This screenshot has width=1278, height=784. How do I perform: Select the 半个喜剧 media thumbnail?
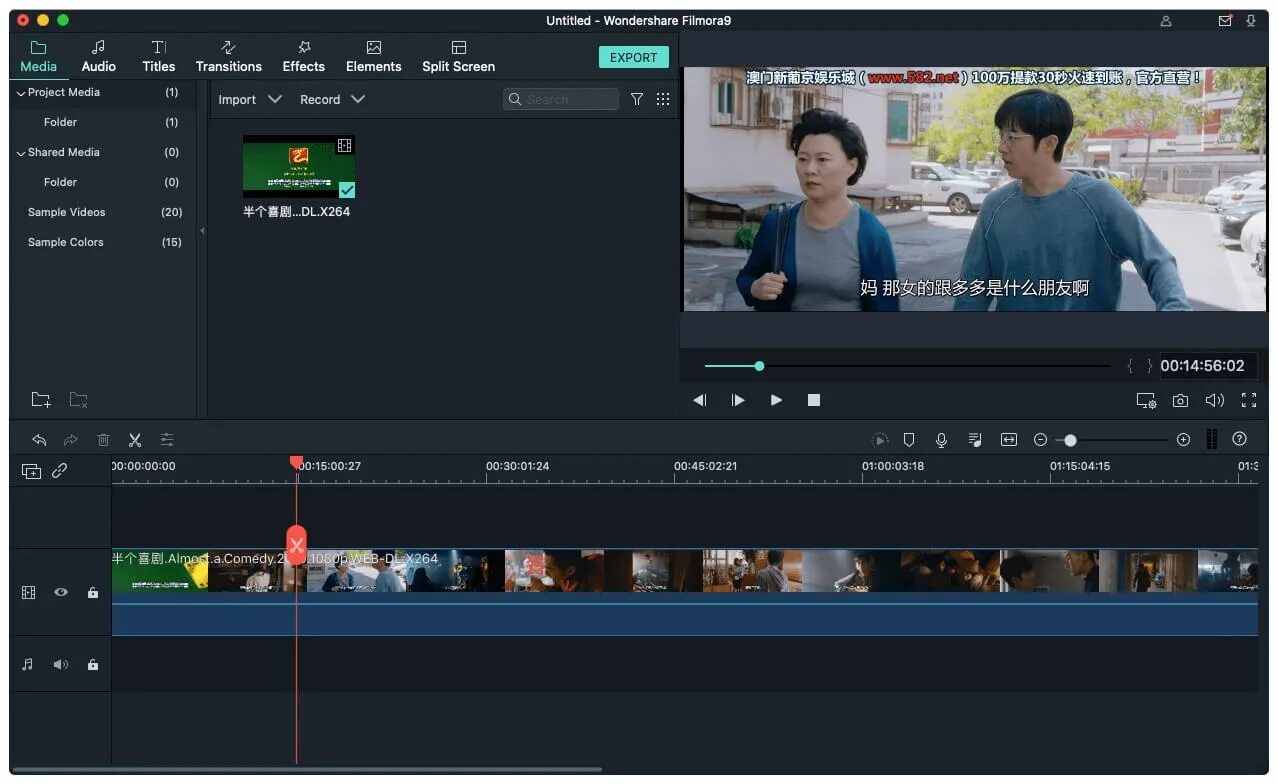[299, 167]
